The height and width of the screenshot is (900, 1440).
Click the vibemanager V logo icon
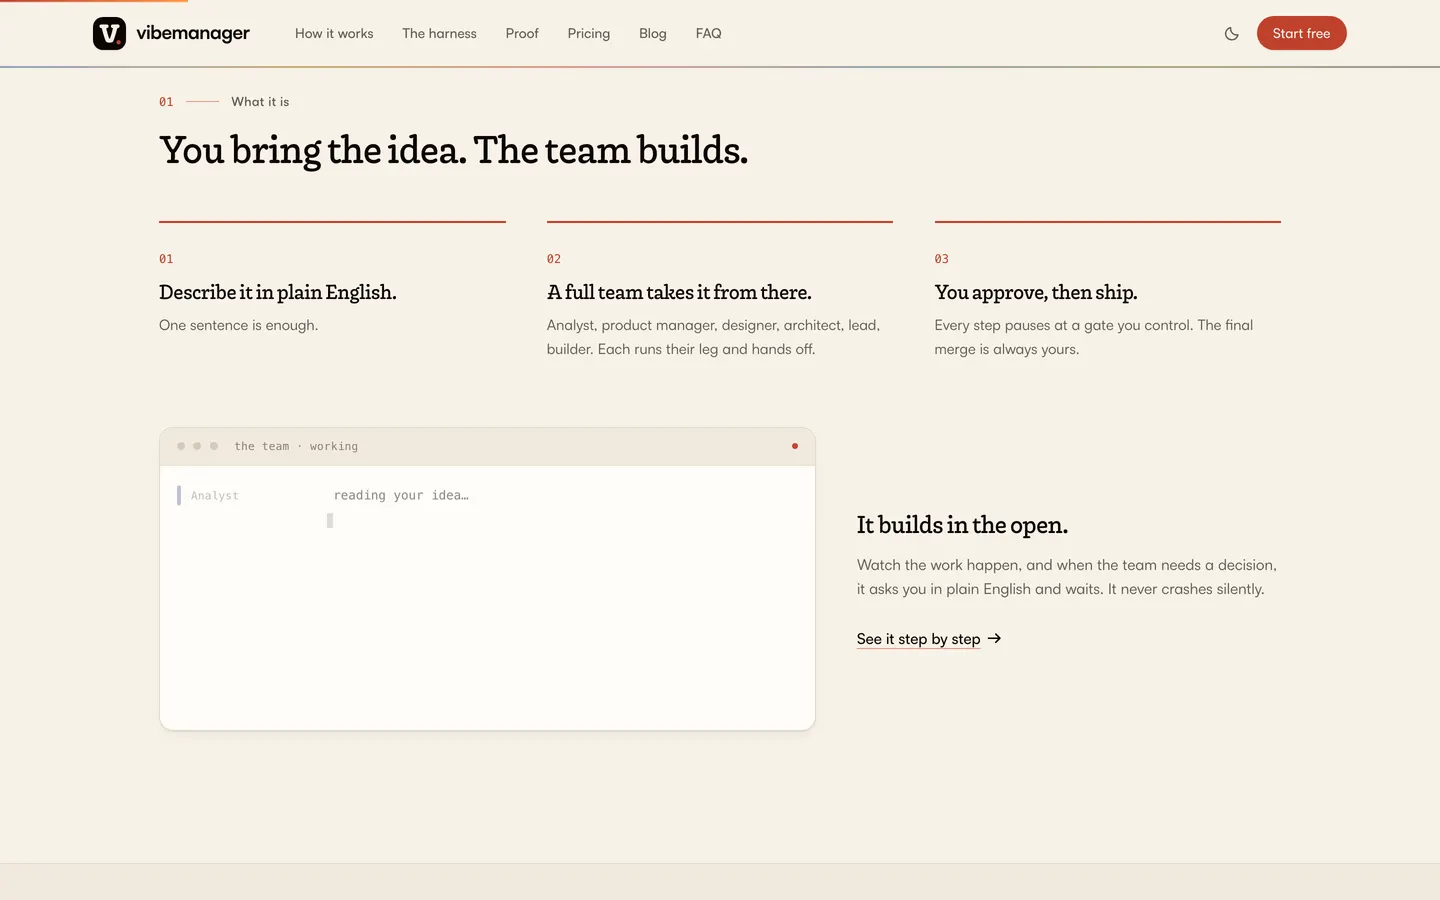click(x=109, y=33)
